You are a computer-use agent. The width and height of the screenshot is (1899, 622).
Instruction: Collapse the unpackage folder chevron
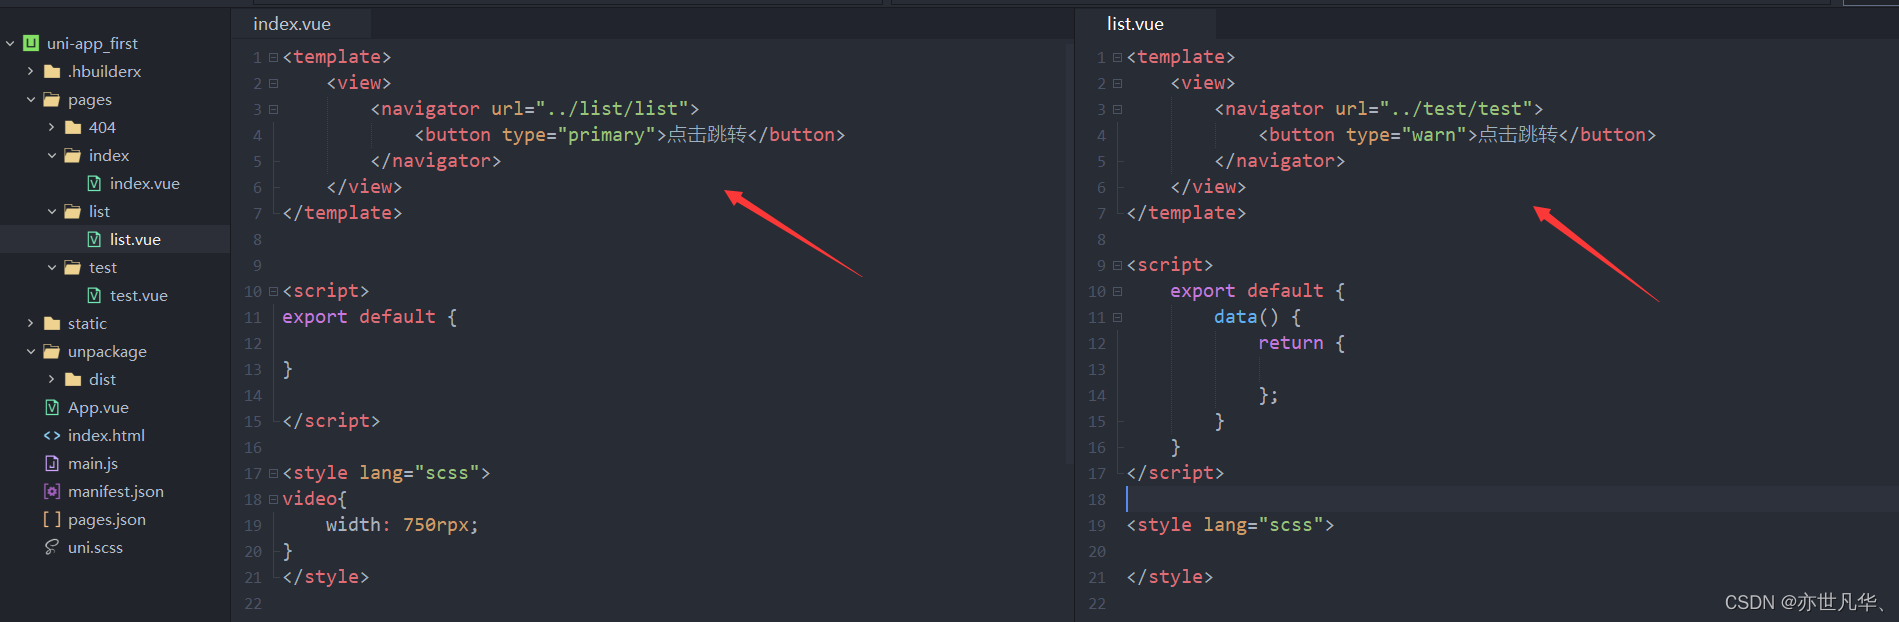30,351
